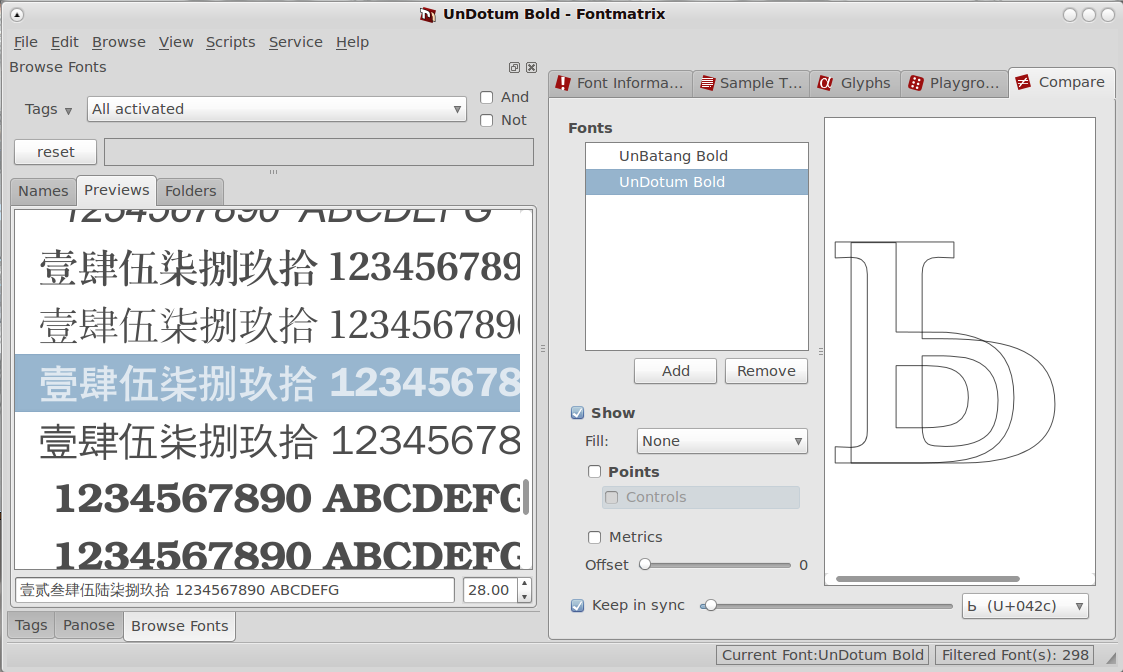Click the filter input field next to reset
This screenshot has height=672, width=1123.
pyautogui.click(x=319, y=152)
